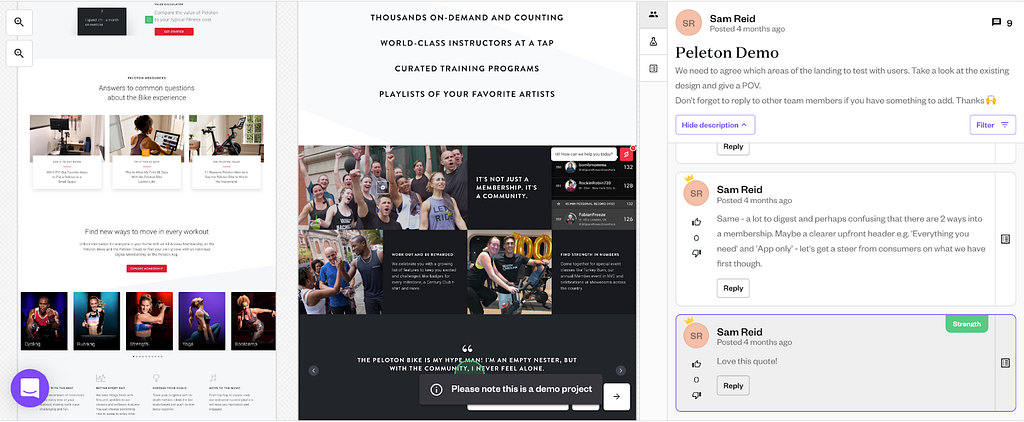Click 'Curated training programs' heading
This screenshot has width=1024, height=422.
pos(467,69)
